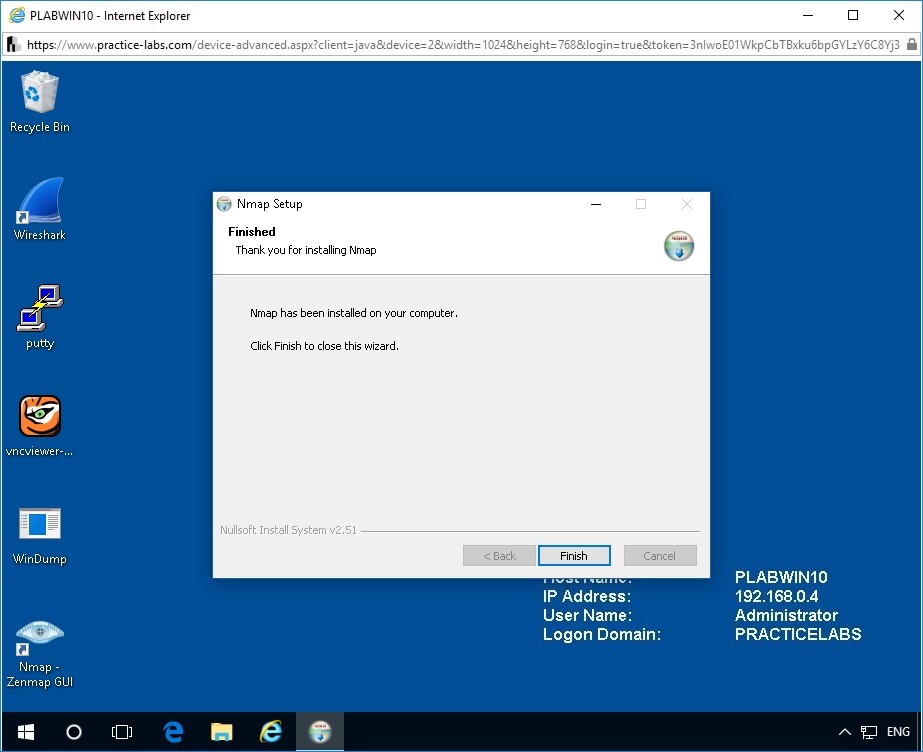923x752 pixels.
Task: Open the Recycle Bin desktop icon
Action: [x=39, y=102]
